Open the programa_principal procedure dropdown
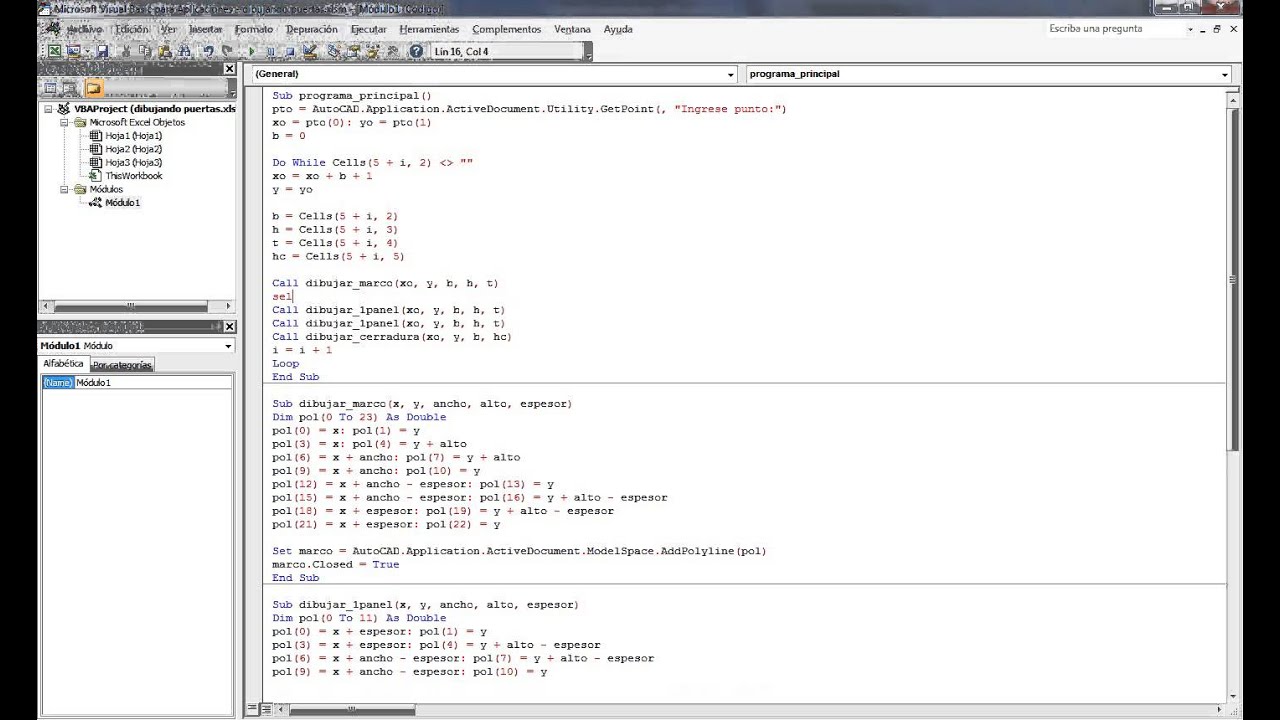 [x=1224, y=74]
